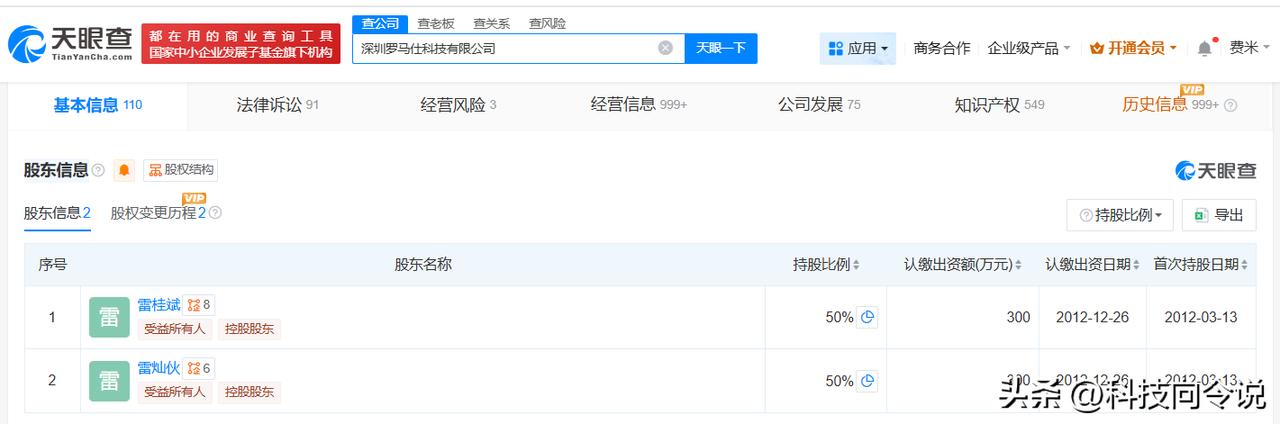Click the 300 capital value in row 1
Viewport: 1280px width, 424px height.
pyautogui.click(x=1018, y=317)
